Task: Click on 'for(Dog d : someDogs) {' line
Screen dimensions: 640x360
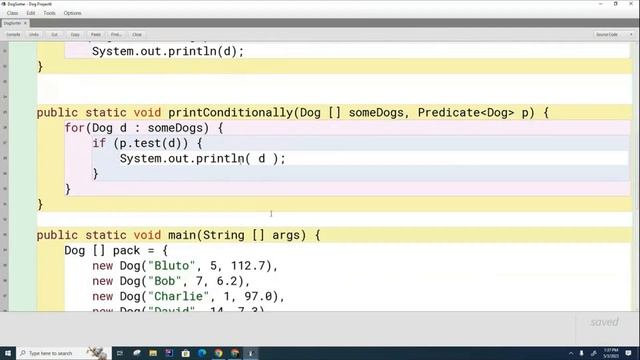Action: coord(144,128)
